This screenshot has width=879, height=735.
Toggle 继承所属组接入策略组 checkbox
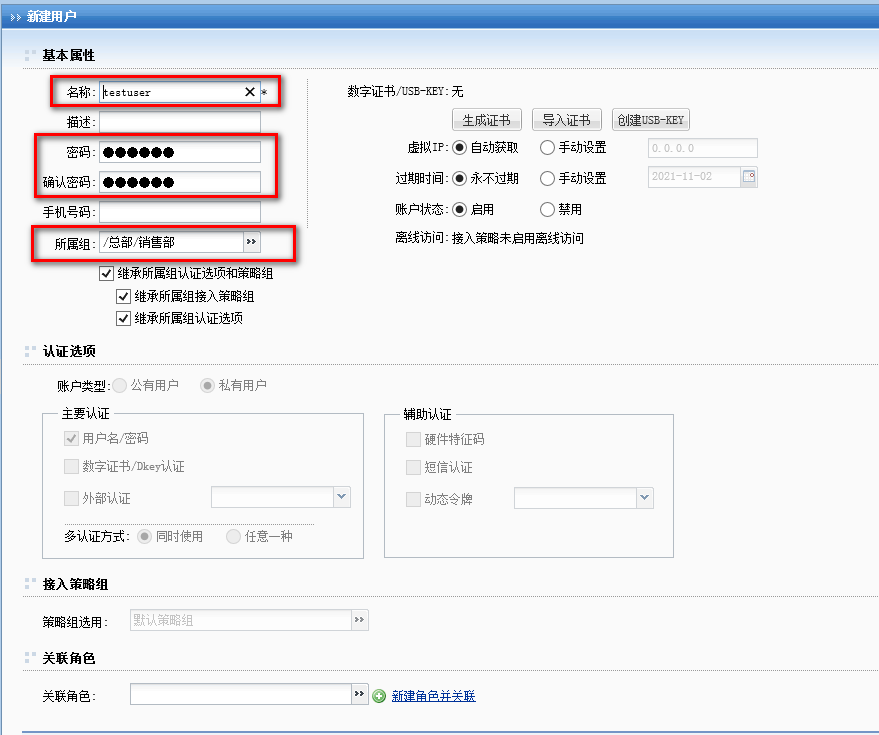tap(123, 296)
